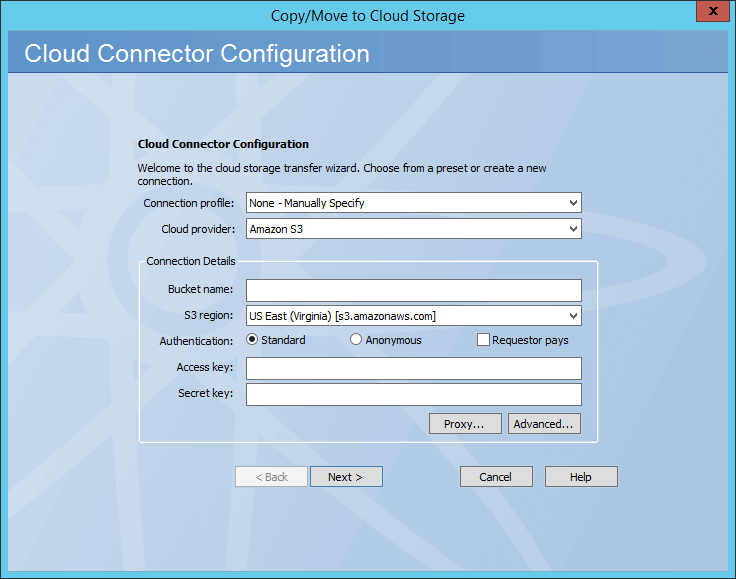Cancel the cloud transfer wizard
The width and height of the screenshot is (736, 579).
click(x=495, y=477)
